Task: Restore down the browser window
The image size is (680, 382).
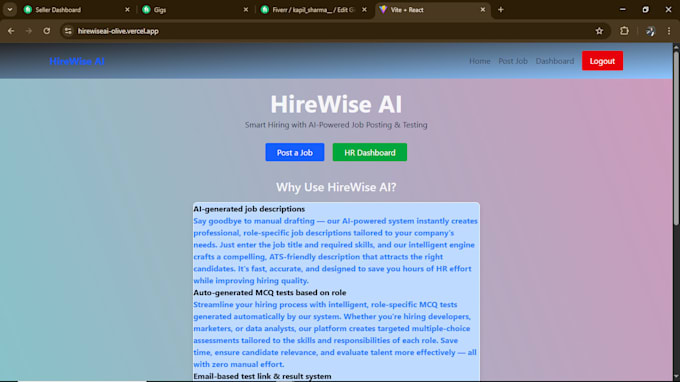Action: point(645,10)
